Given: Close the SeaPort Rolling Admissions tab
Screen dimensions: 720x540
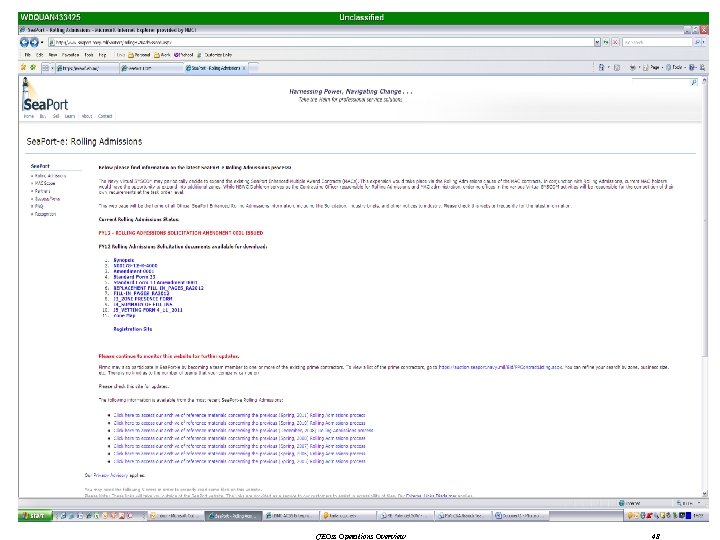Looking at the screenshot, I should tap(244, 68).
